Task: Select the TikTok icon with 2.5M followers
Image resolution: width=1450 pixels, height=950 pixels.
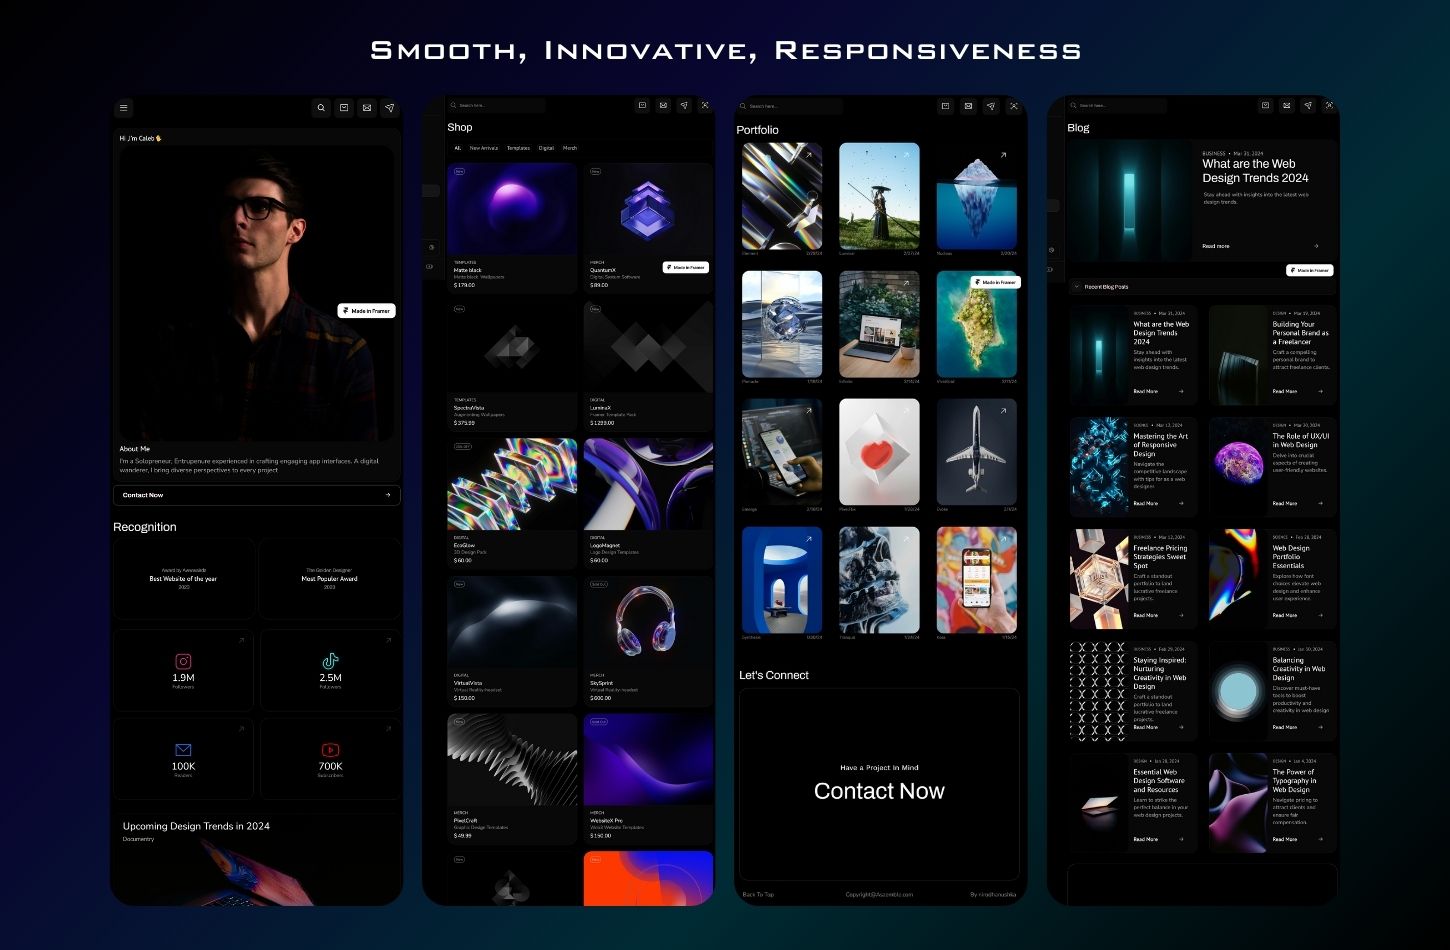Action: click(x=330, y=662)
